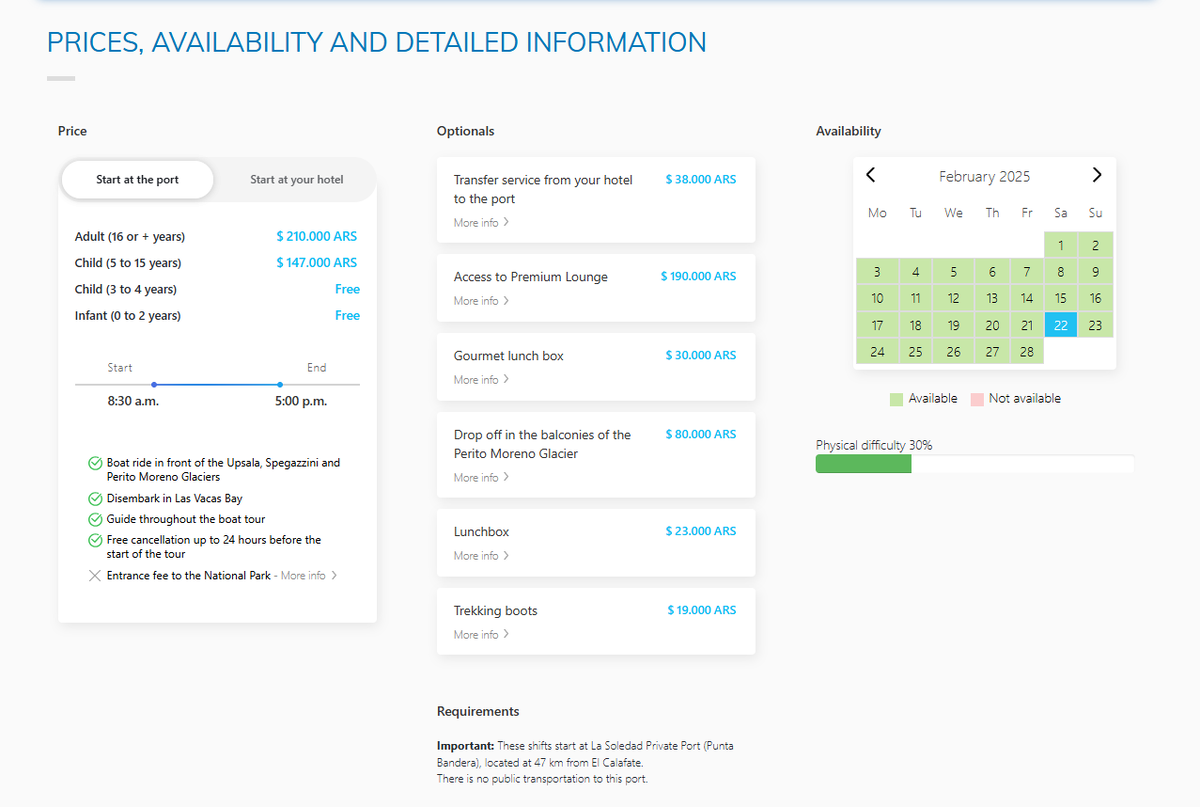This screenshot has height=807, width=1200.
Task: Click the 'Access to Premium Lounge' title
Action: click(x=530, y=277)
